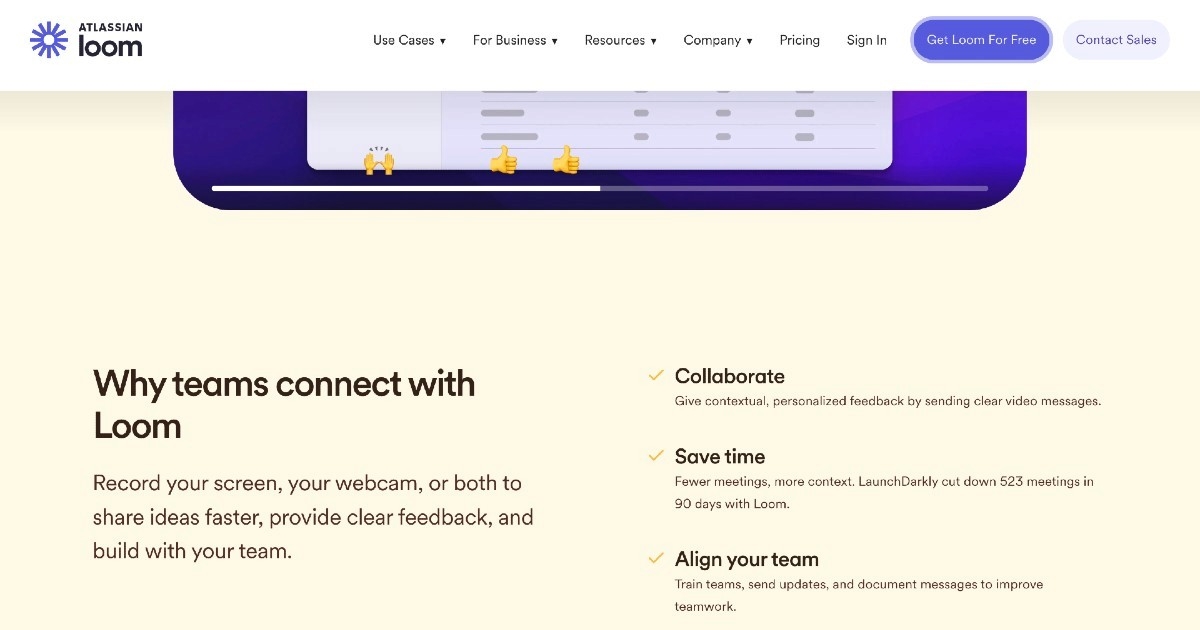This screenshot has height=630, width=1200.
Task: Click the Why teams connect with Loom heading
Action: [x=284, y=404]
